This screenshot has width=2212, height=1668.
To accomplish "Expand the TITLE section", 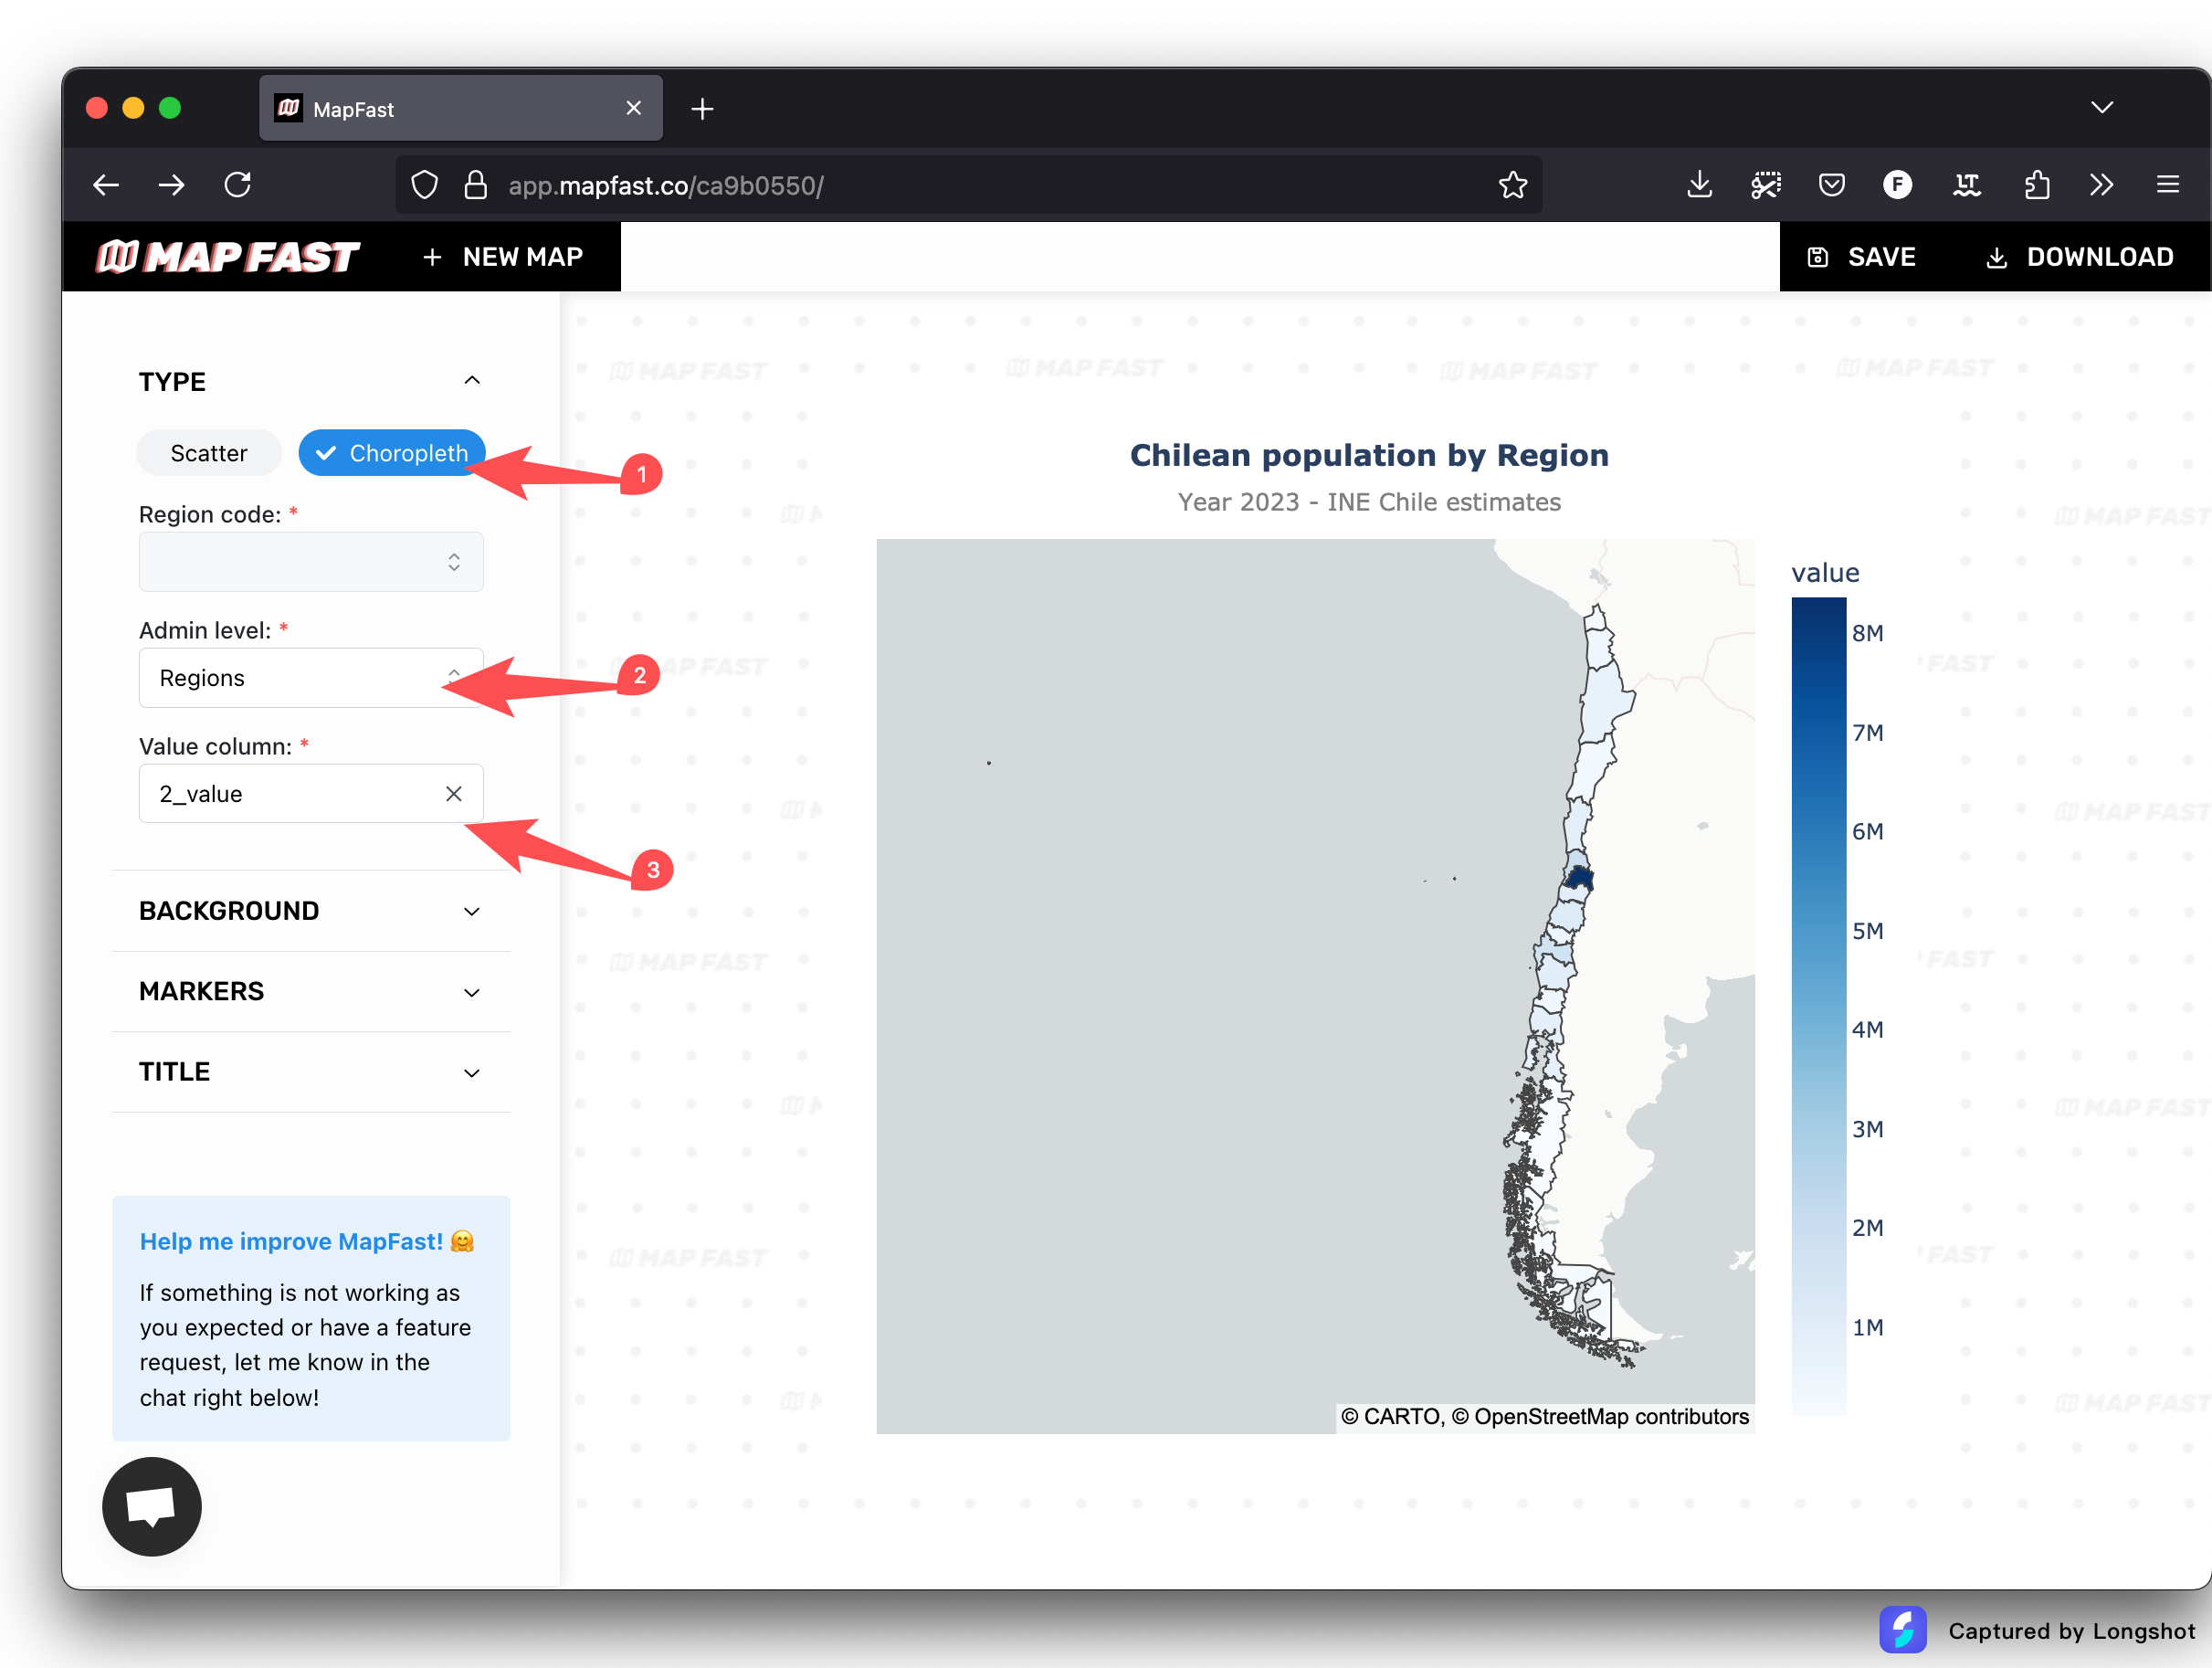I will [x=311, y=1072].
